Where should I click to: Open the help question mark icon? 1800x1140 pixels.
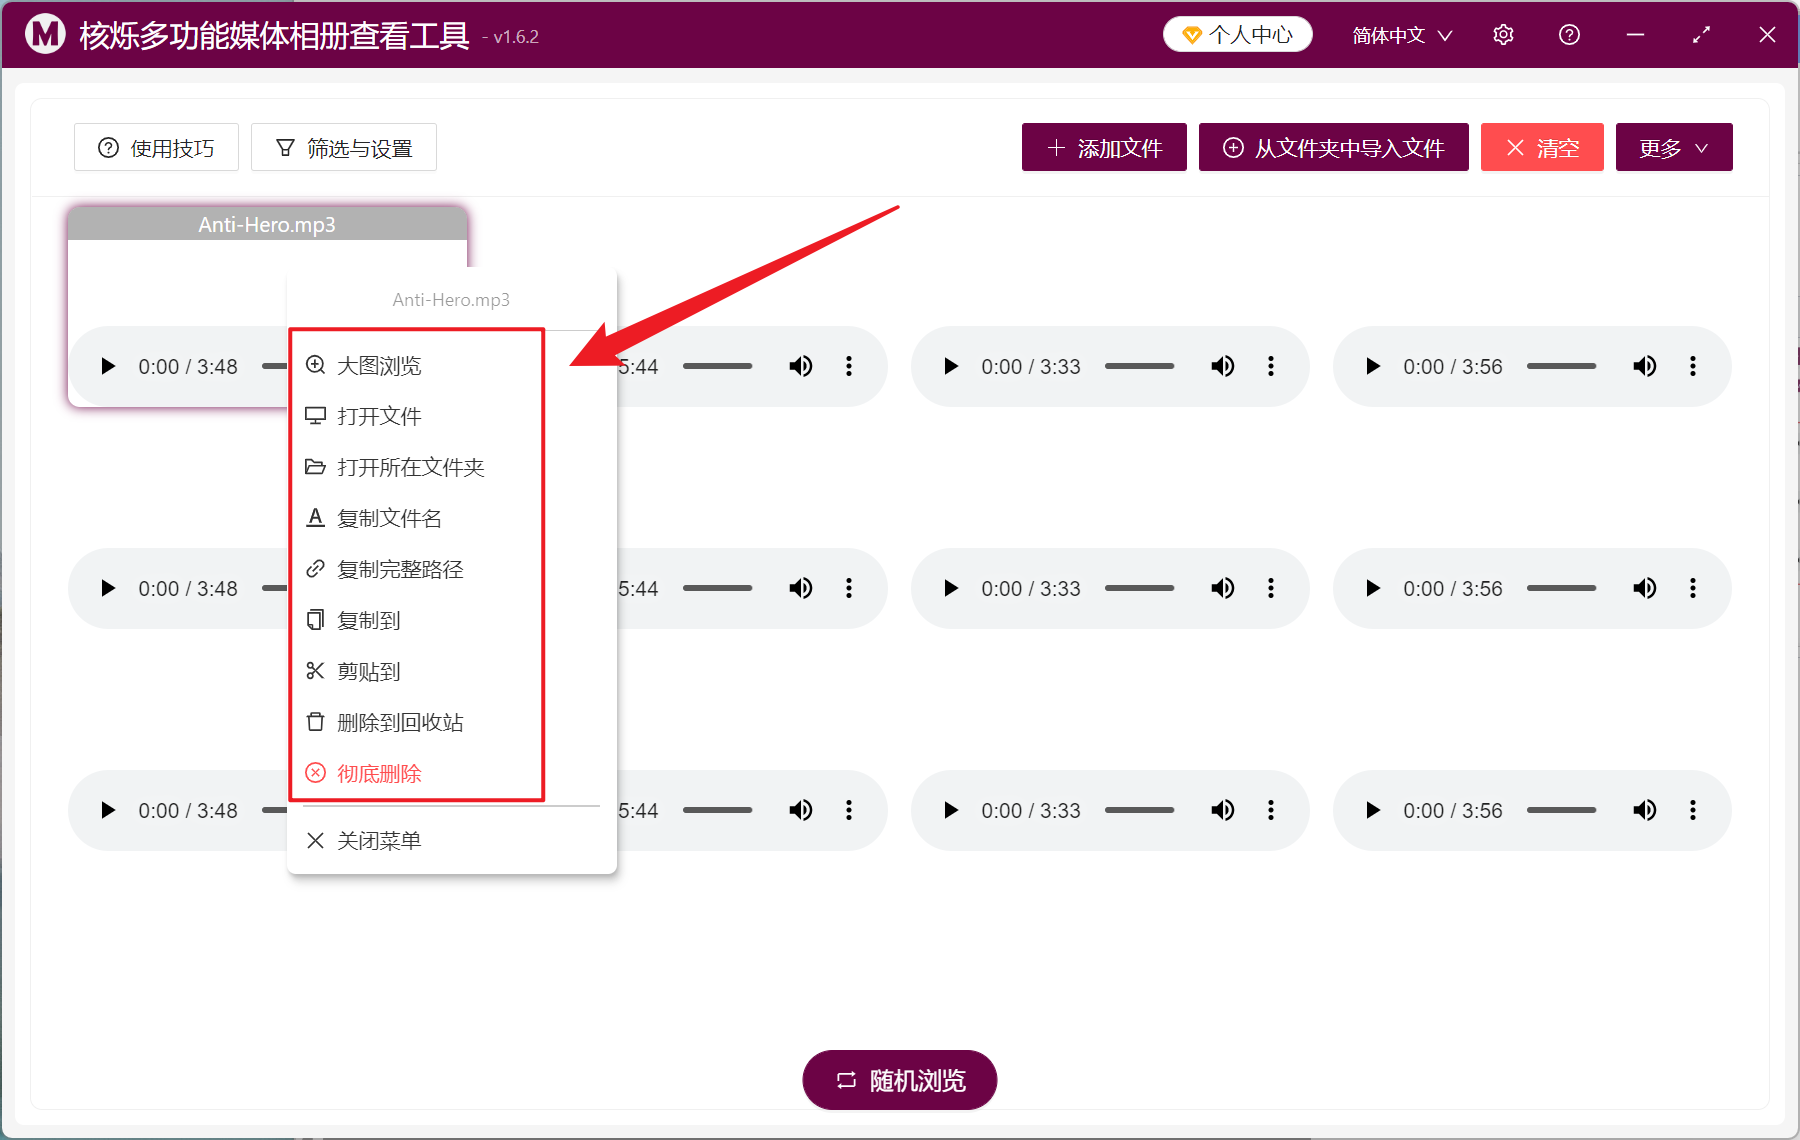[x=1568, y=34]
